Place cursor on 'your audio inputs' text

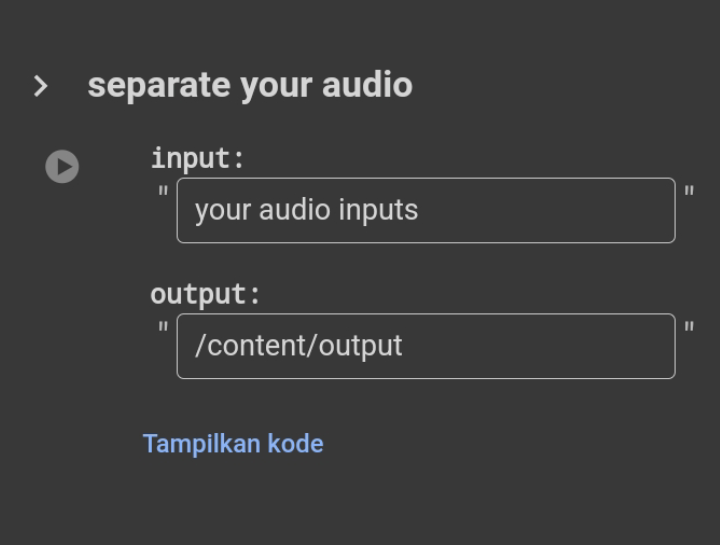click(306, 210)
